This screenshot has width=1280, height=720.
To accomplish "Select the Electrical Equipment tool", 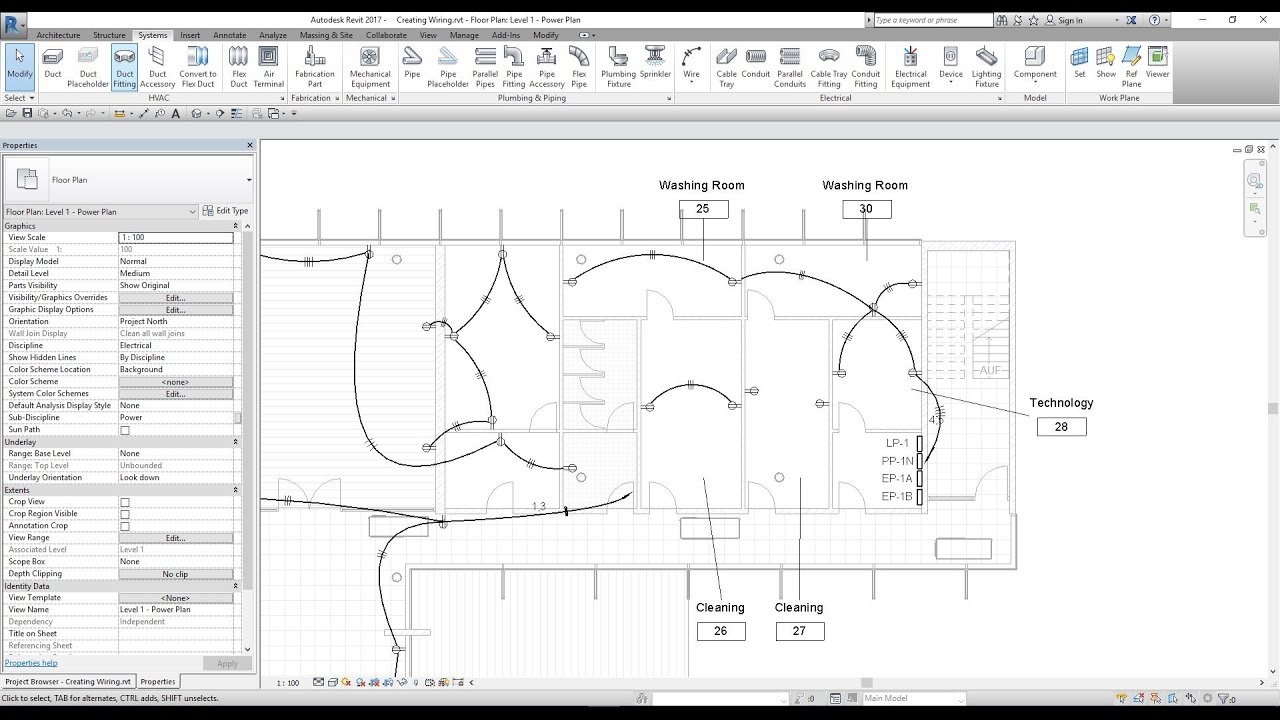I will coord(910,65).
